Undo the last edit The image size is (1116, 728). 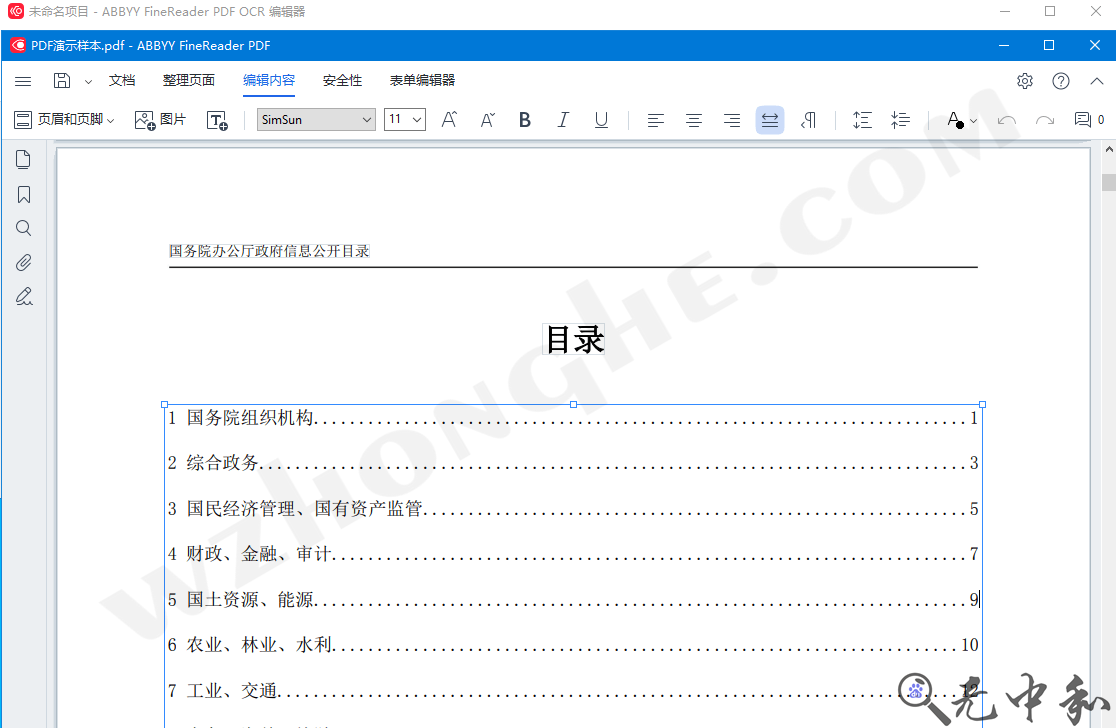tap(1007, 119)
